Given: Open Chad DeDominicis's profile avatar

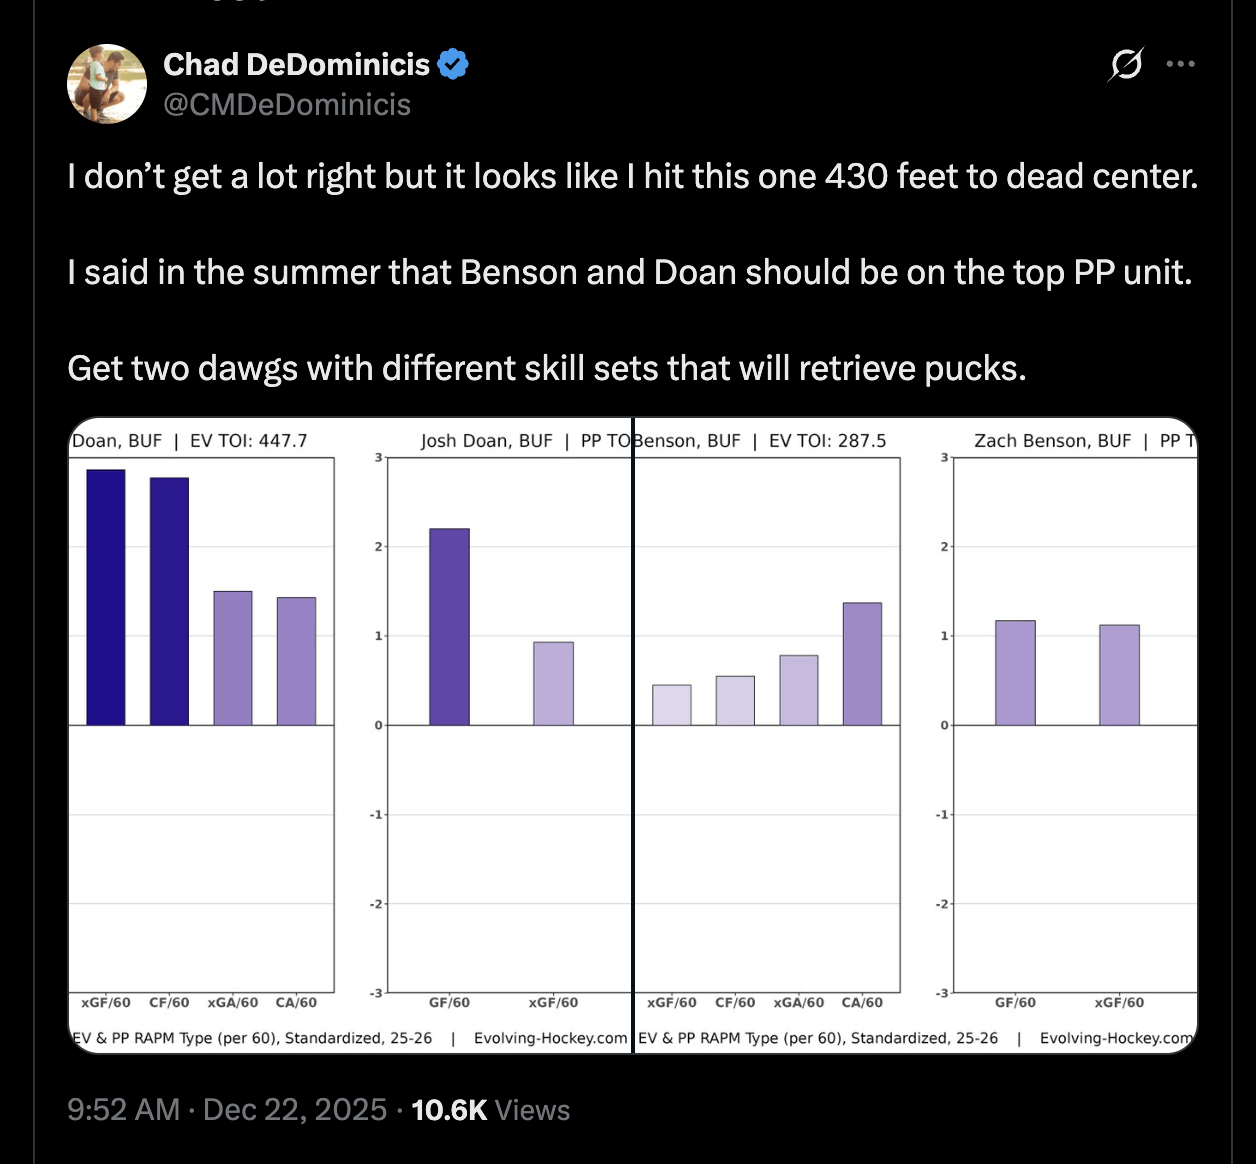Looking at the screenshot, I should [107, 84].
